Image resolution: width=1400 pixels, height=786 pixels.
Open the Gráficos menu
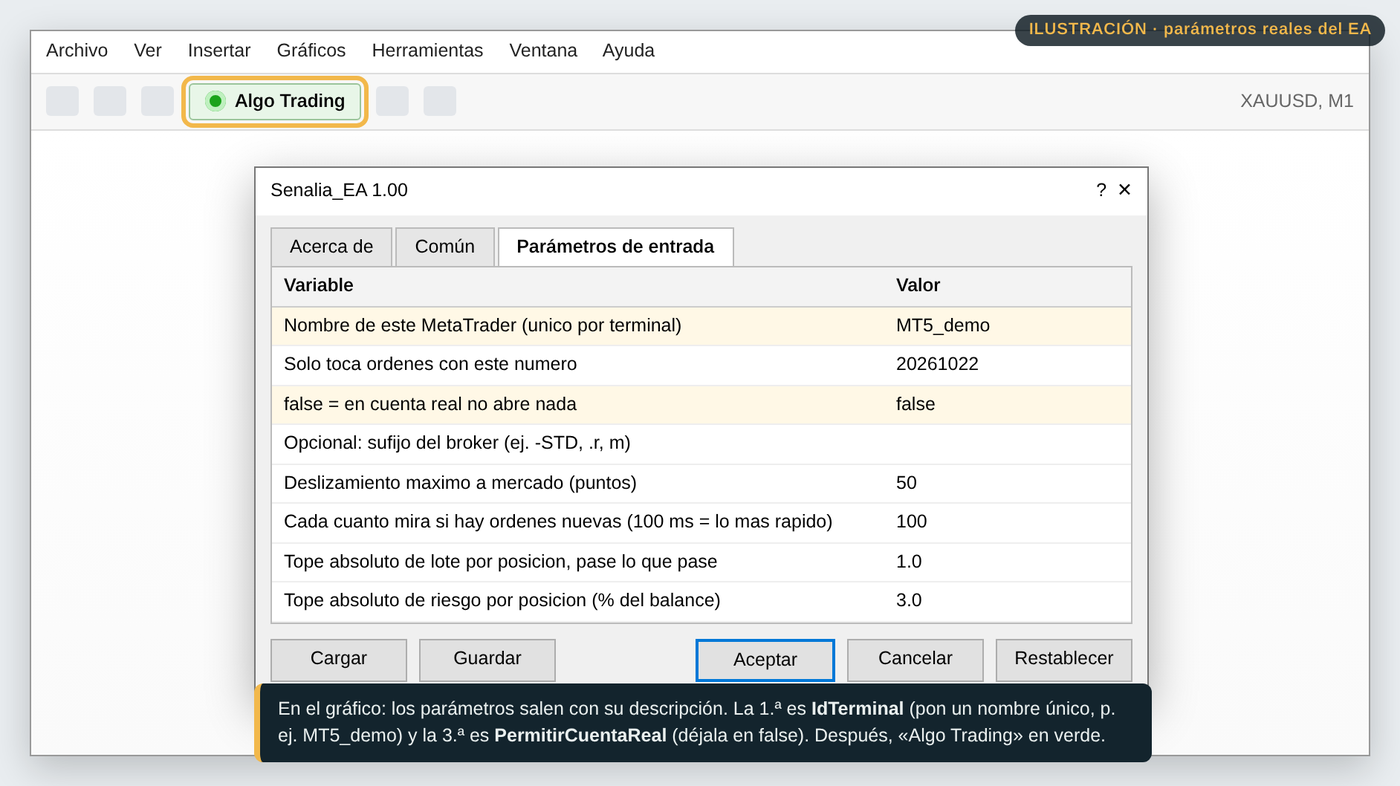pos(311,50)
